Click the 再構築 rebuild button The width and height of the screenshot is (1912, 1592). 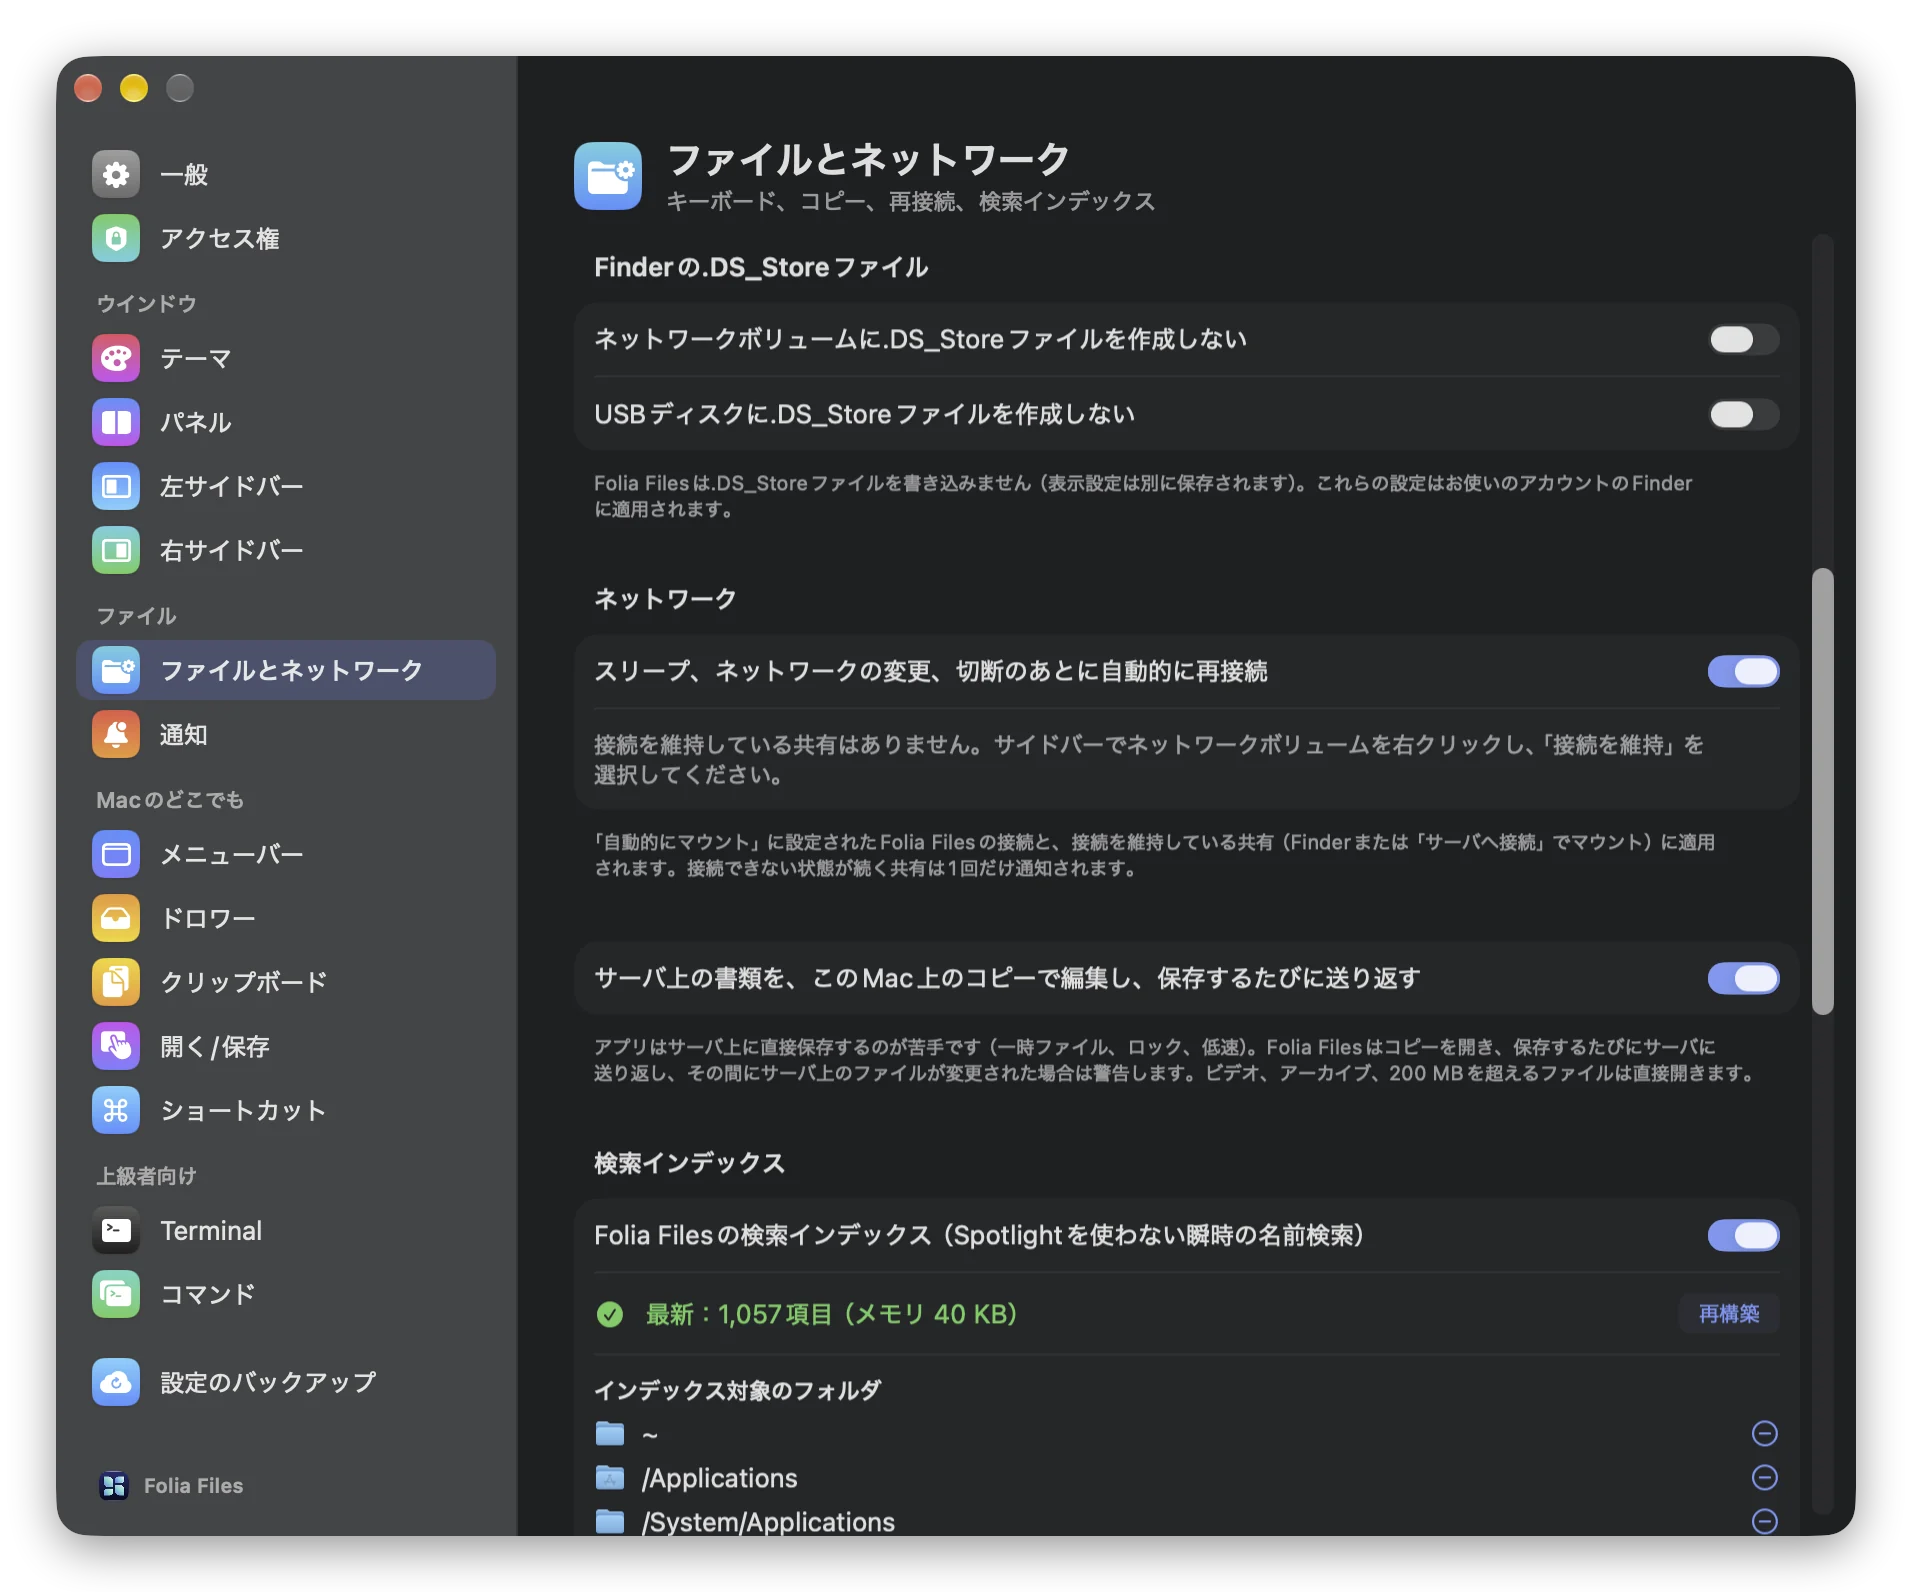coord(1729,1314)
